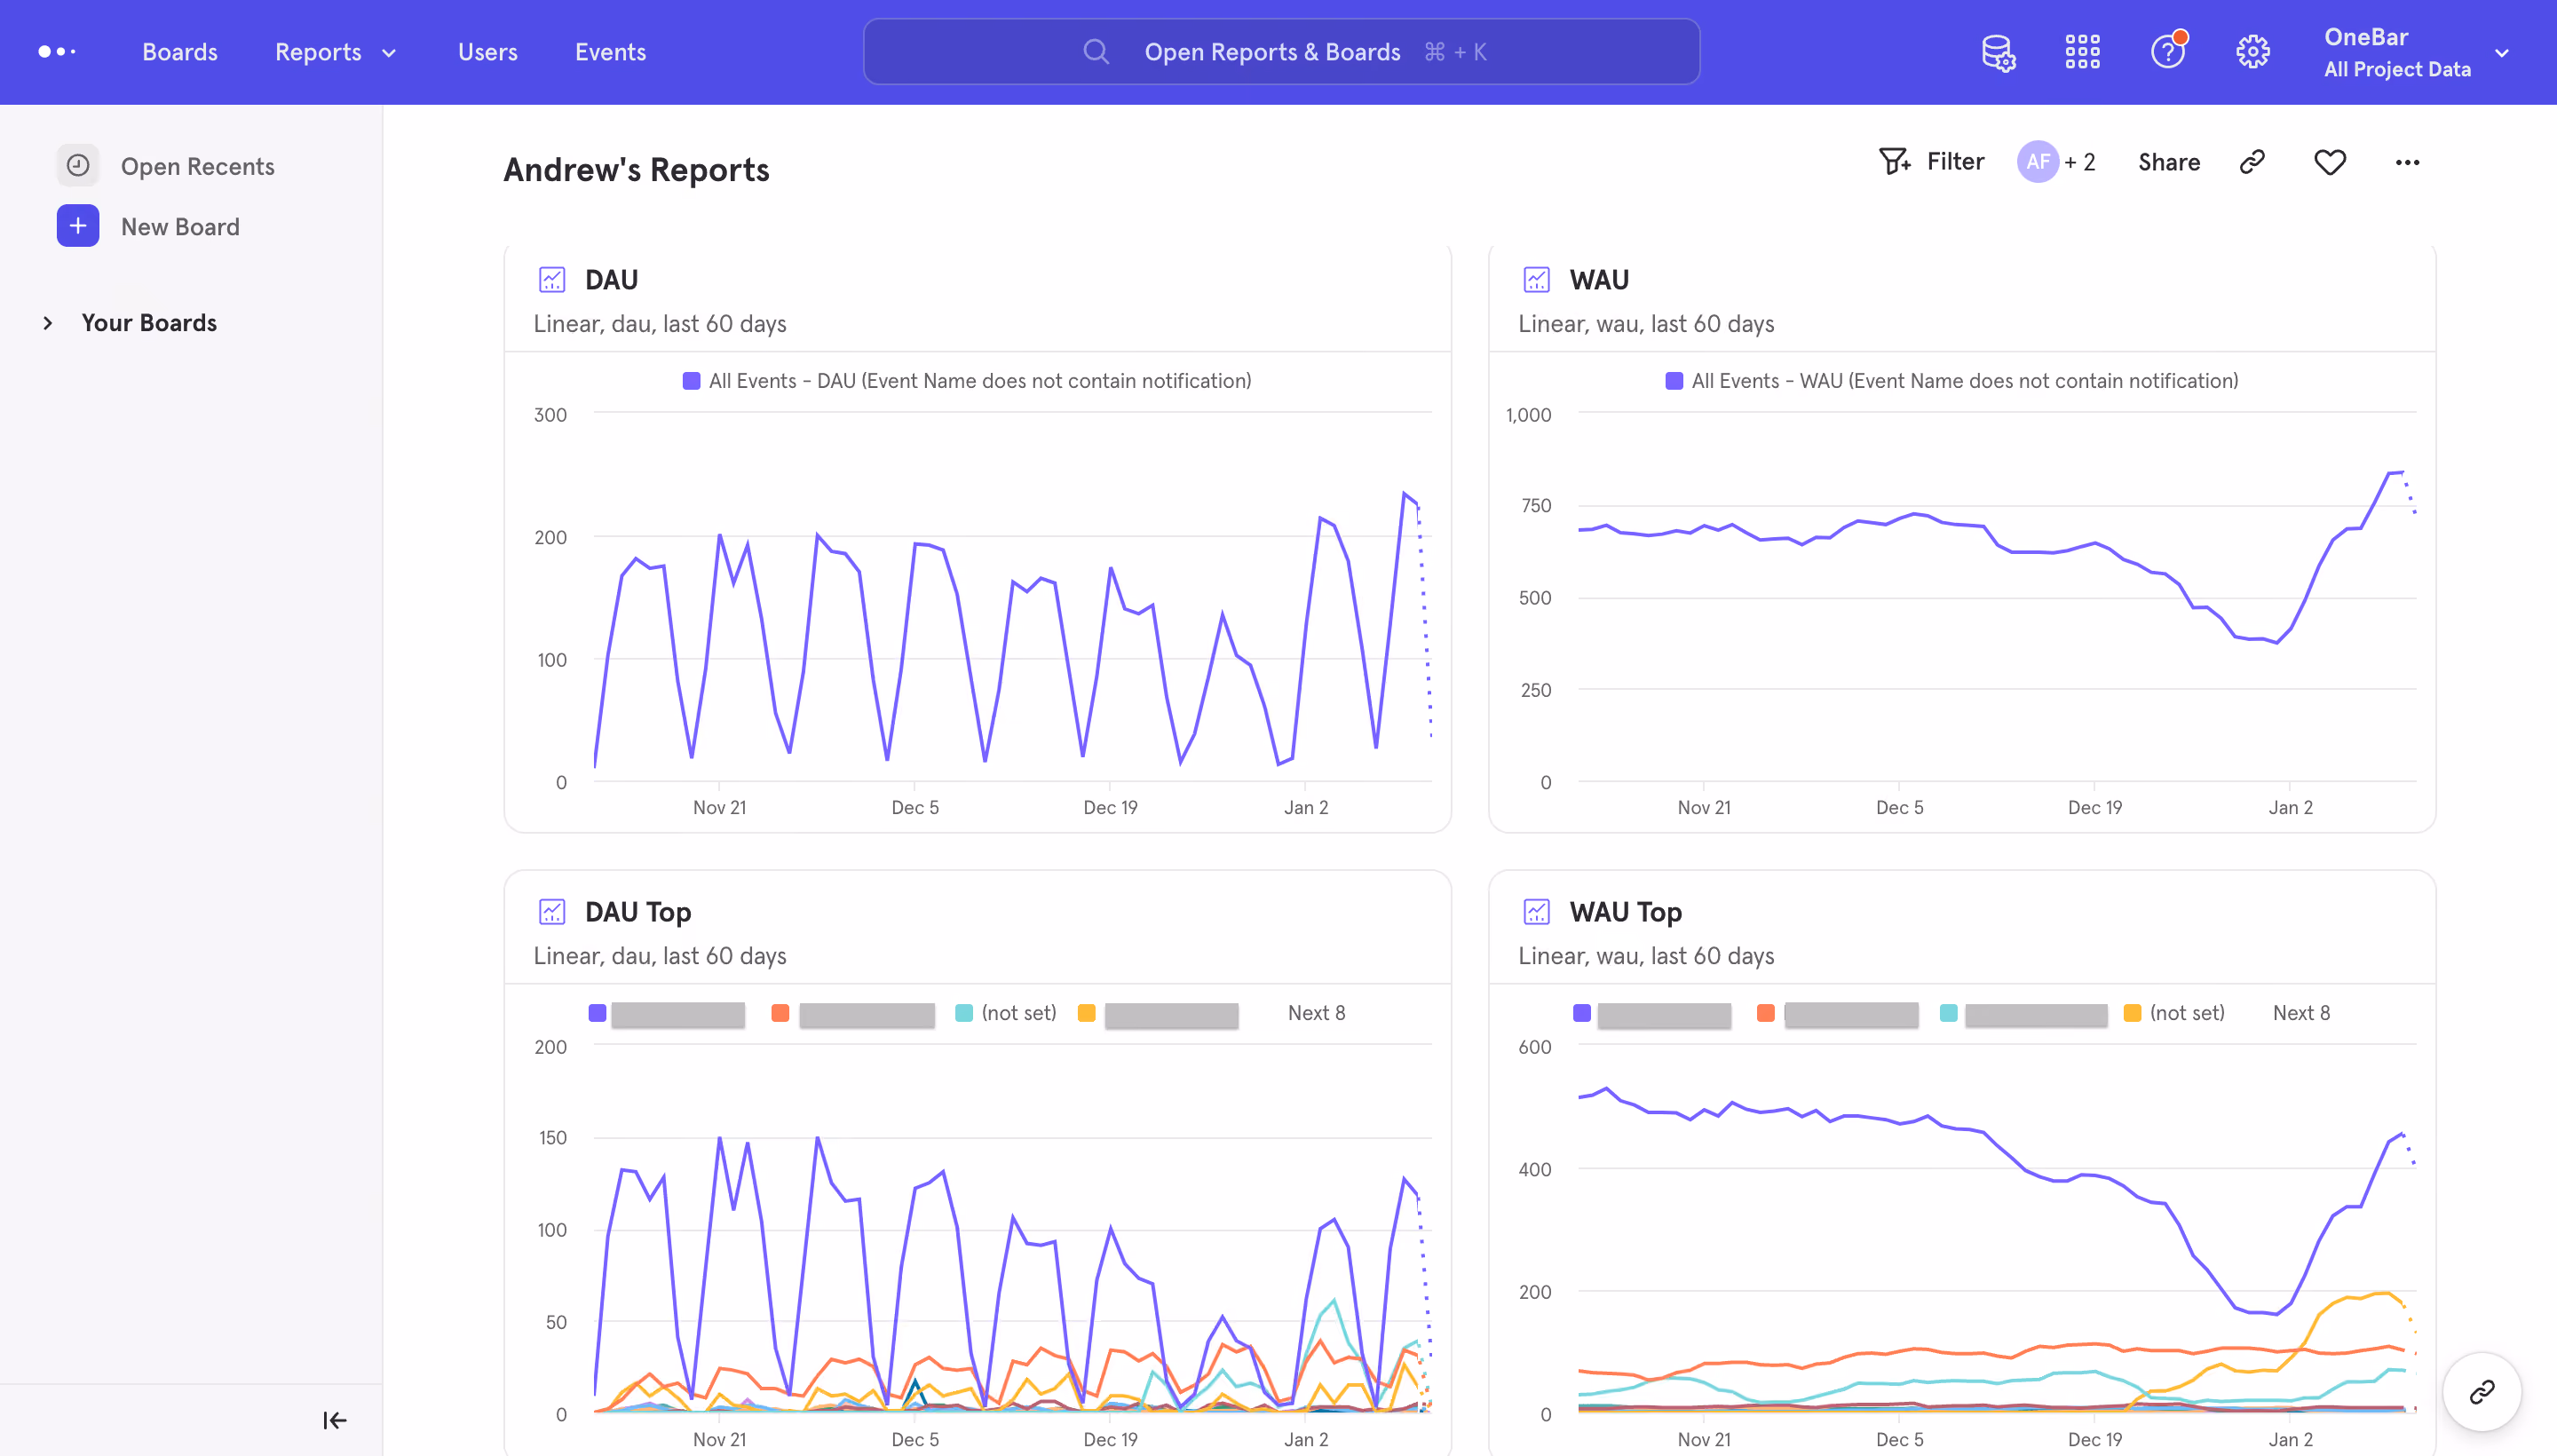This screenshot has height=1456, width=2557.
Task: Toggle the WAU Top teal legend swatch
Action: [1948, 1013]
